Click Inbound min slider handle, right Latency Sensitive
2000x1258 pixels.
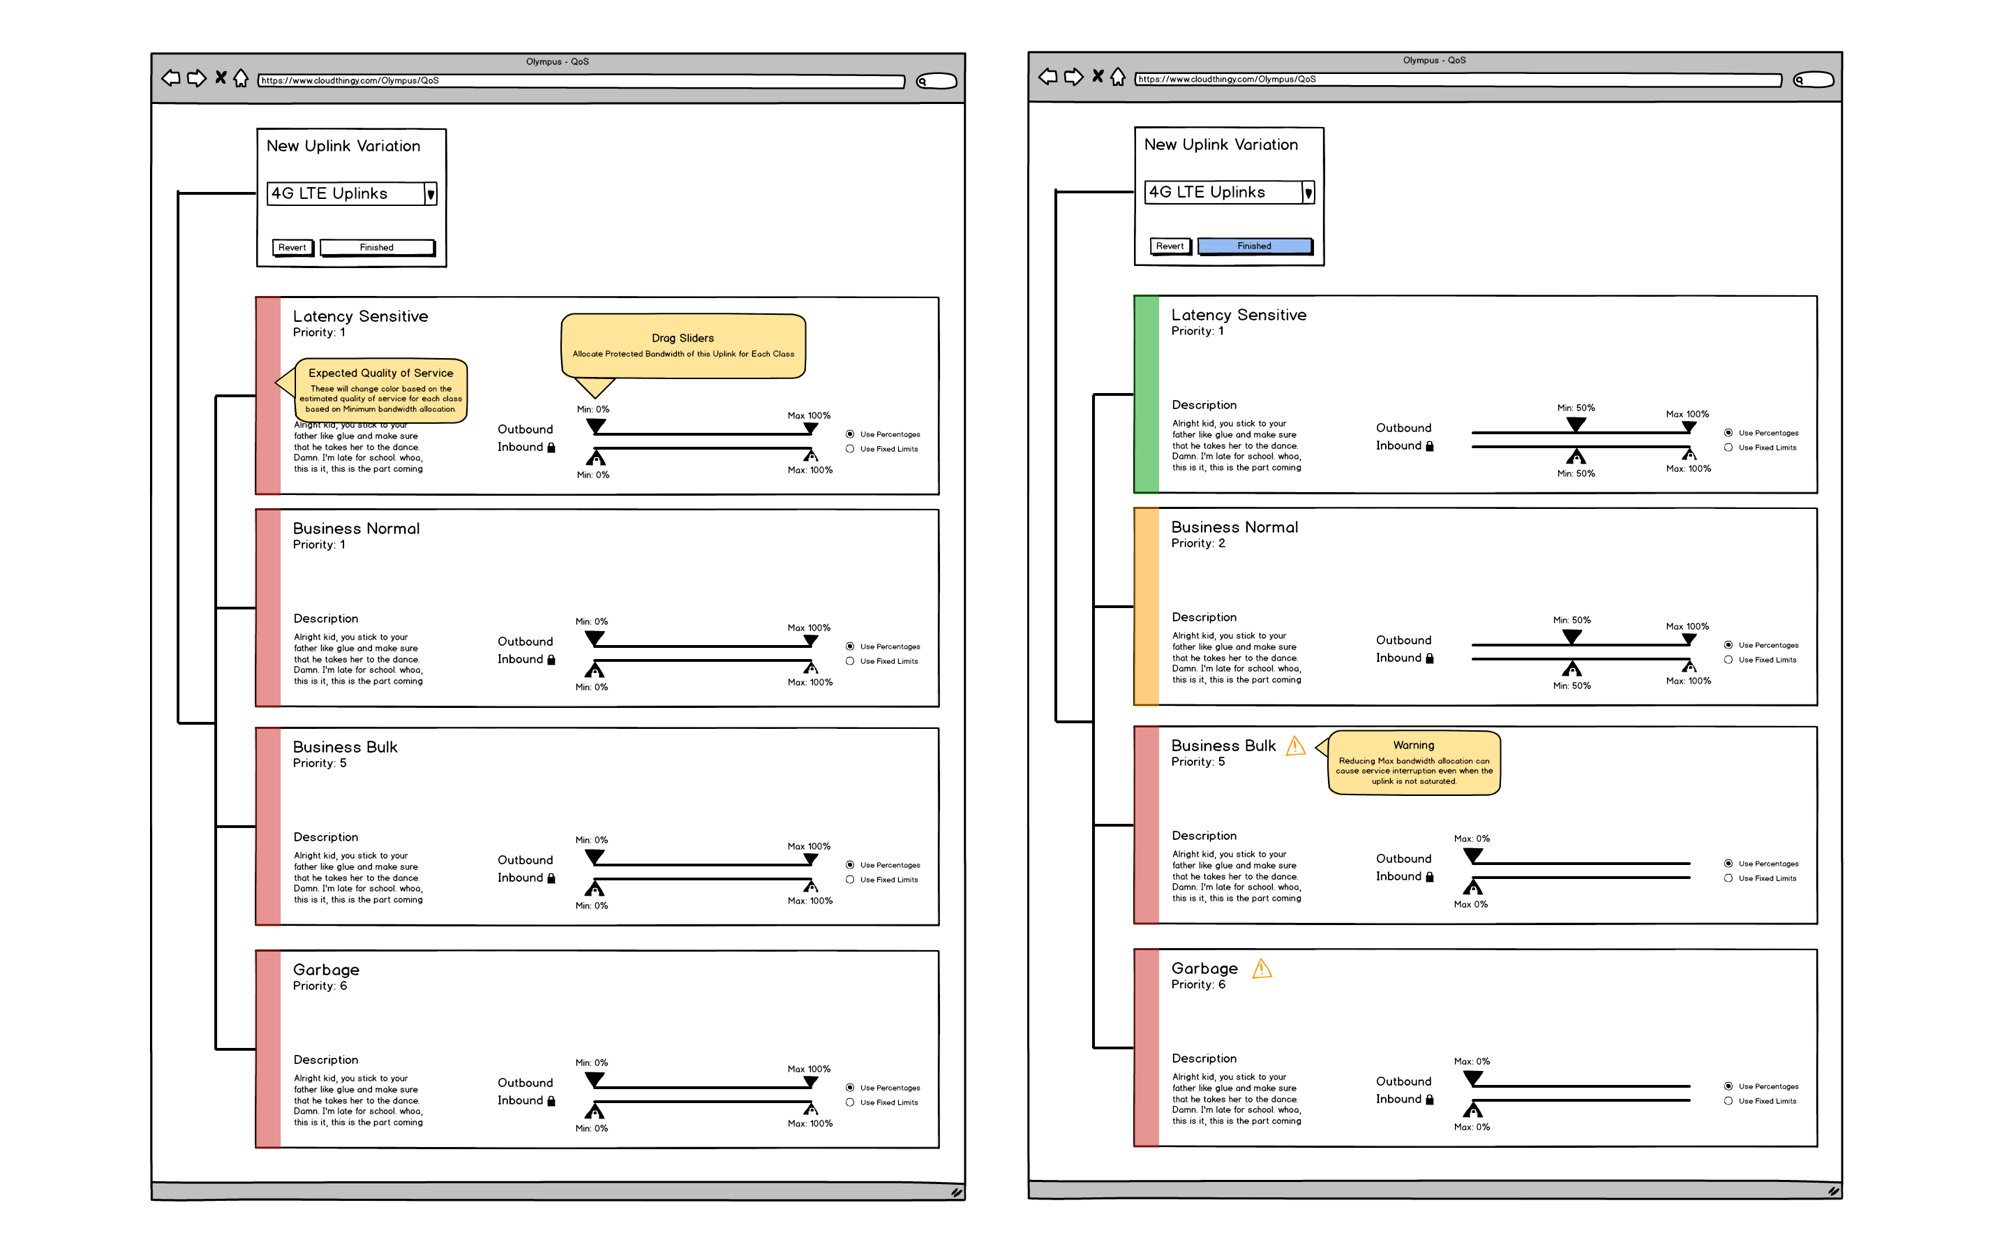(x=1576, y=457)
